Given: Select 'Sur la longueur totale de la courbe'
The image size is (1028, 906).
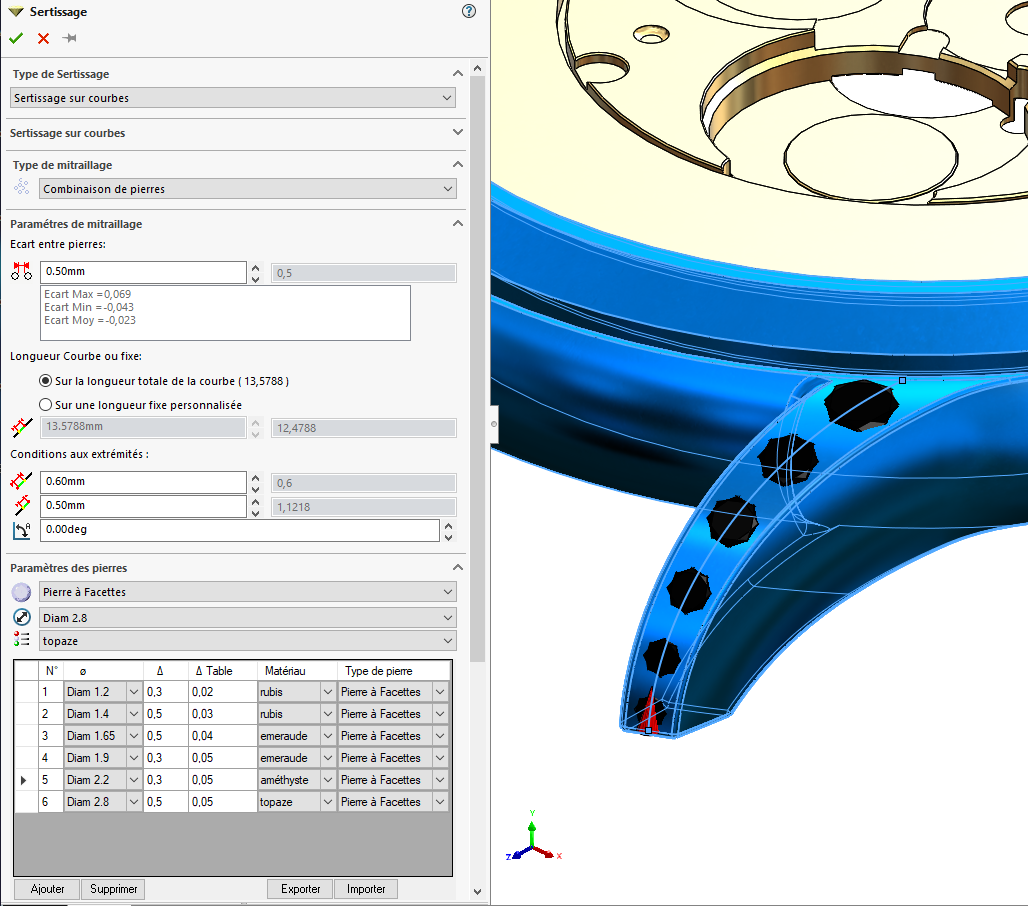Looking at the screenshot, I should tap(45, 381).
